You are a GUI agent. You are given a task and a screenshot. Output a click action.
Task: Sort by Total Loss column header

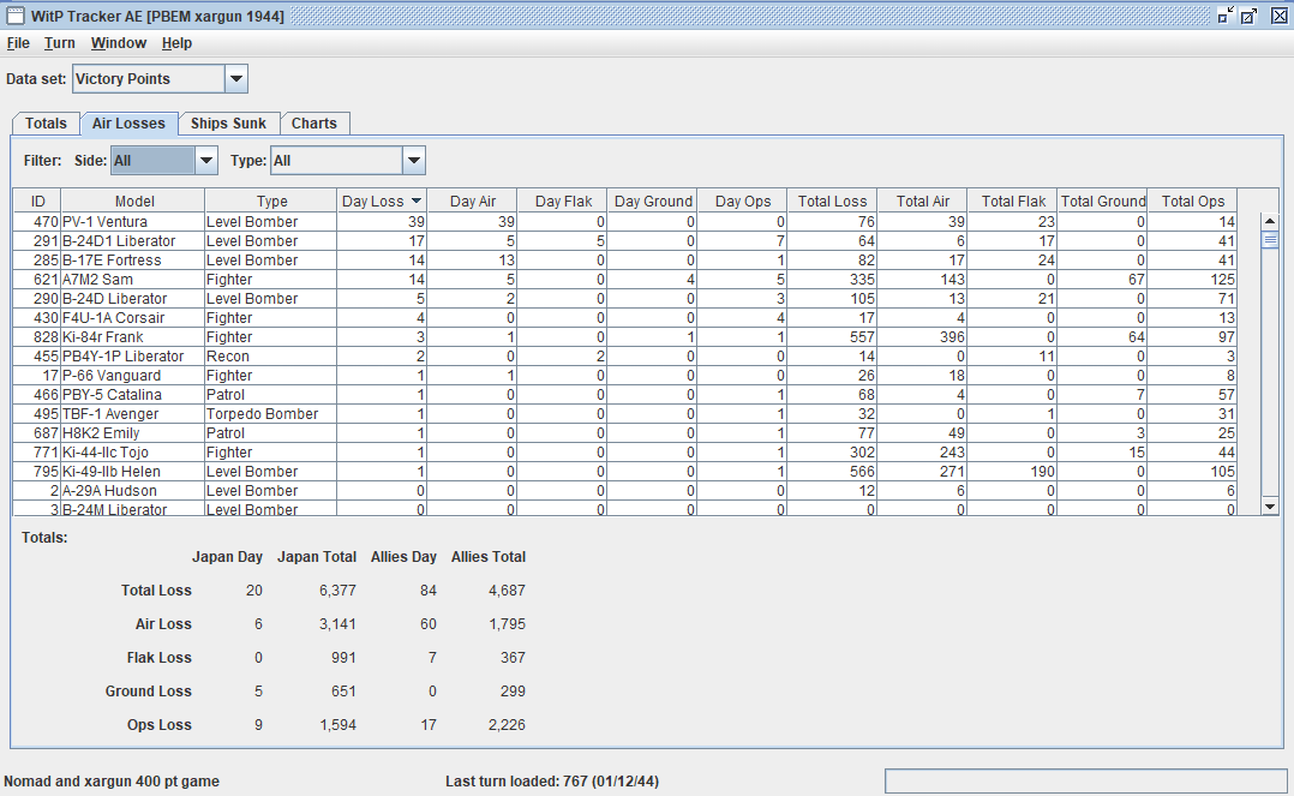(x=832, y=201)
